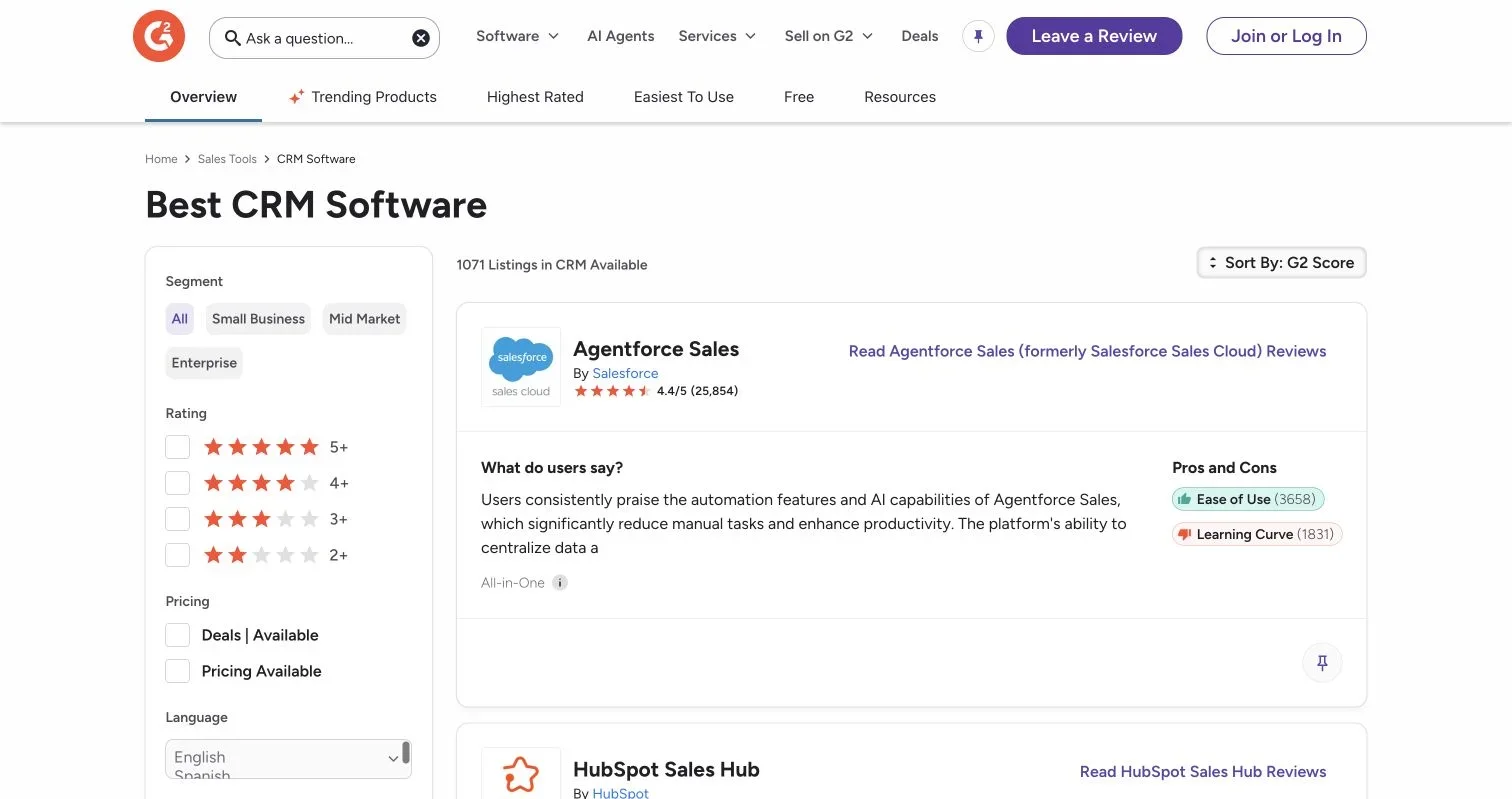This screenshot has height=799, width=1512.
Task: Click the All-in-One label
Action: [x=513, y=583]
